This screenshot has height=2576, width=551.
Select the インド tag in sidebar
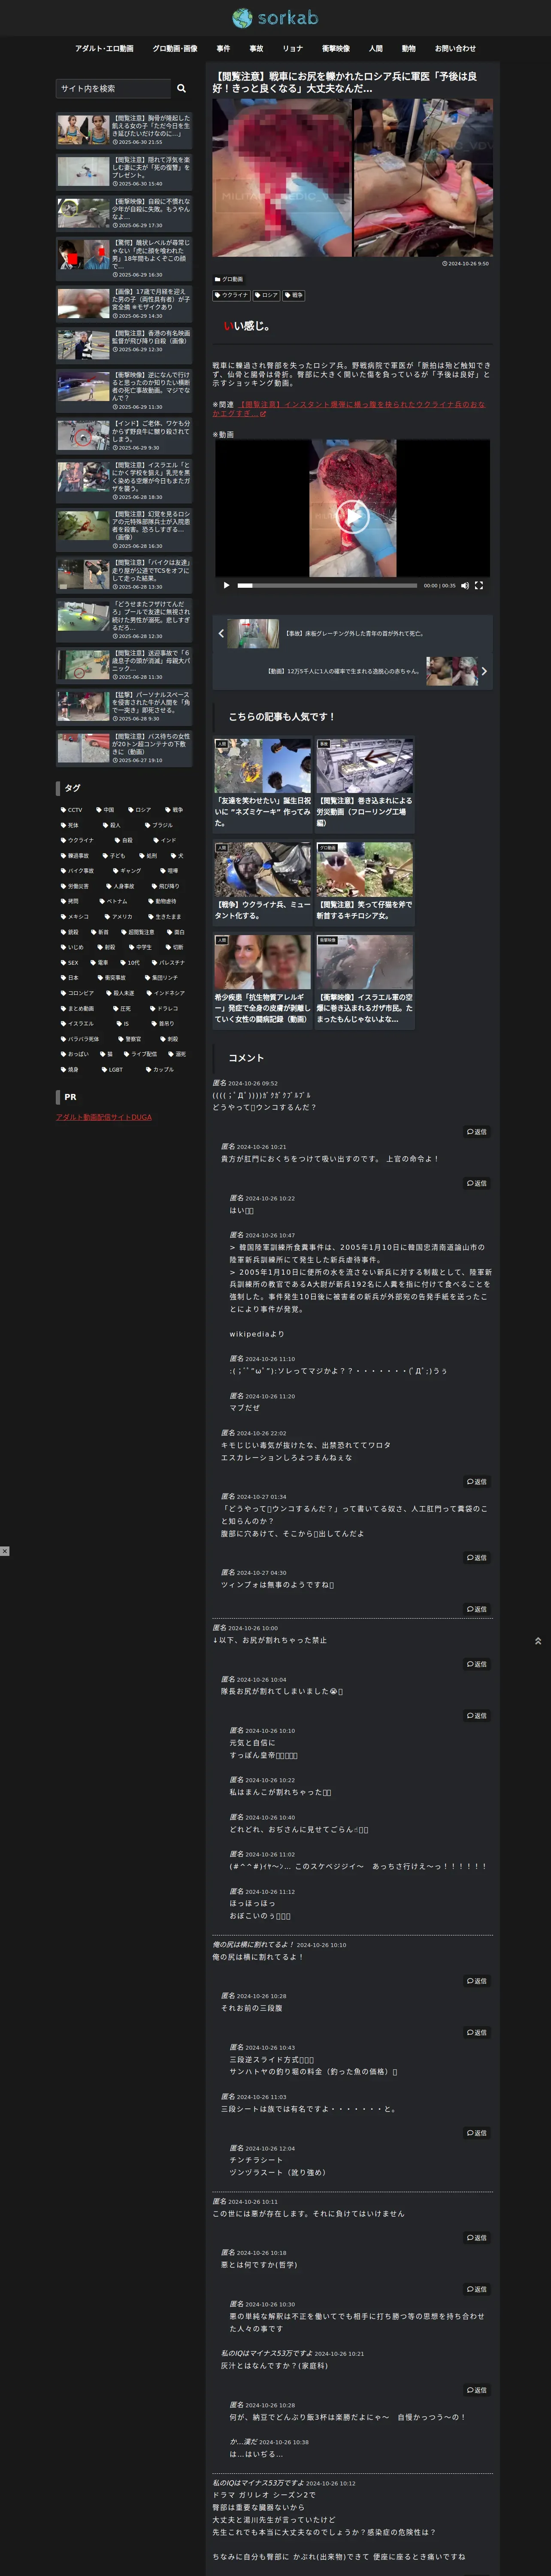(x=165, y=840)
